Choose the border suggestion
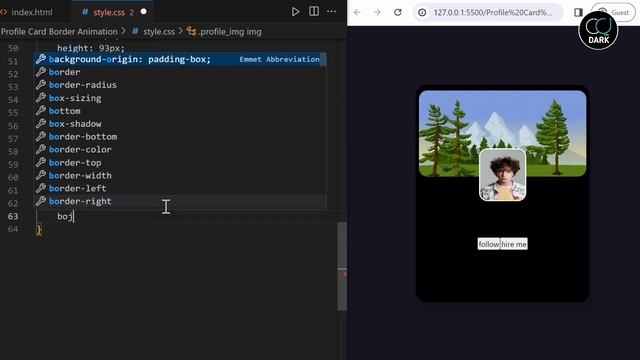640x360 pixels. (180, 72)
